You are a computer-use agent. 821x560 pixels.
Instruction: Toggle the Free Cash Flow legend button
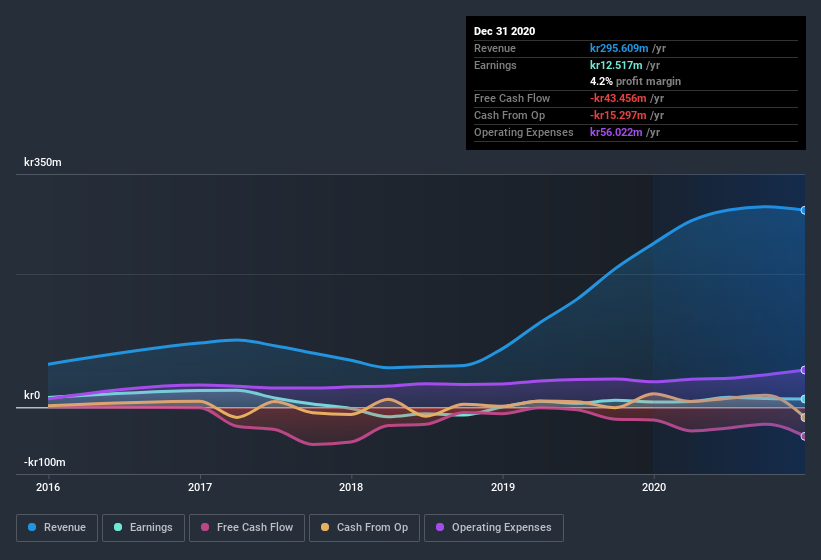click(x=247, y=528)
